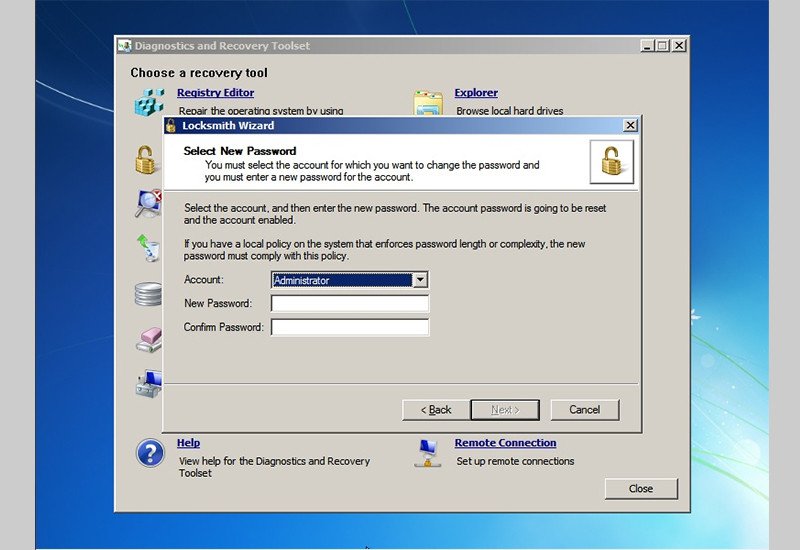Viewport: 800px width, 550px height.
Task: Click the Locksmith Wizard title bar text
Action: point(228,126)
